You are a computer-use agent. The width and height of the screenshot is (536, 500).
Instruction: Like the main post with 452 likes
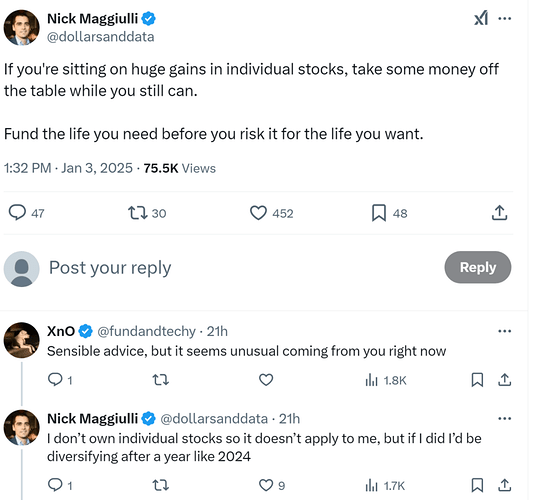pyautogui.click(x=271, y=213)
